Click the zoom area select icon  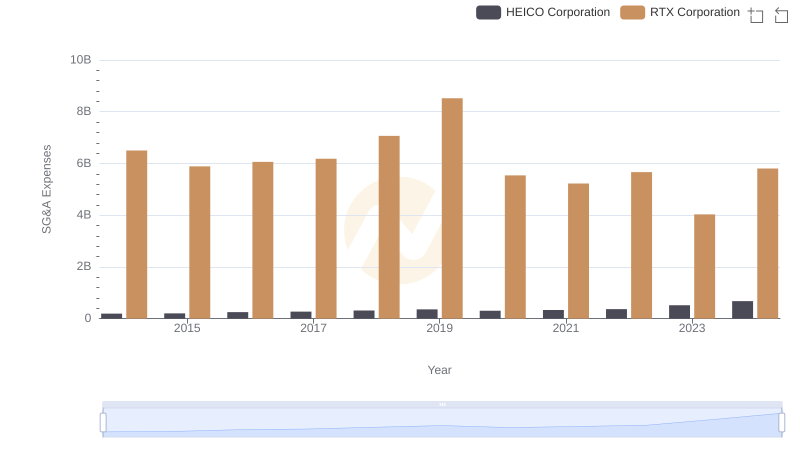click(x=756, y=15)
